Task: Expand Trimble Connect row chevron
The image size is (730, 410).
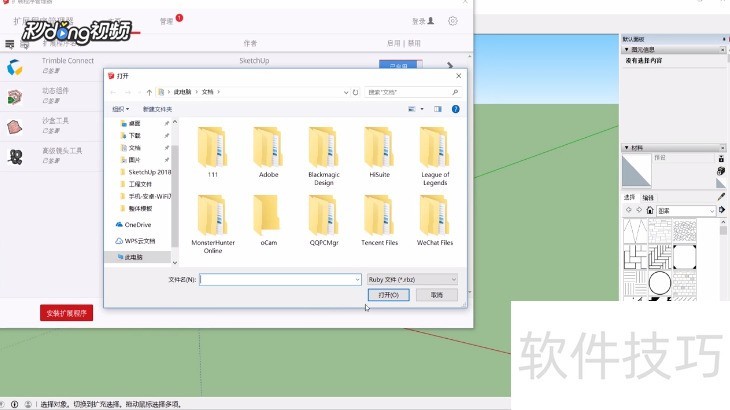Action: tap(450, 65)
